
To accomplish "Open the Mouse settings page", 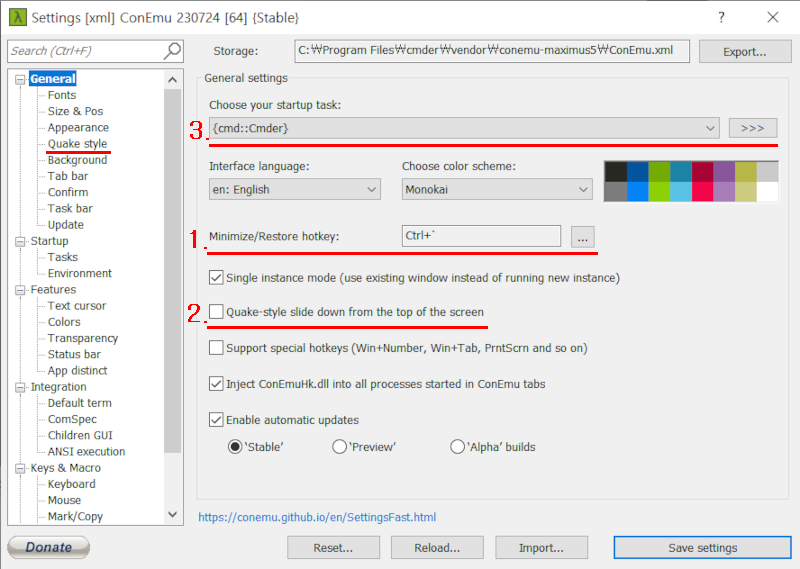I will point(64,501).
